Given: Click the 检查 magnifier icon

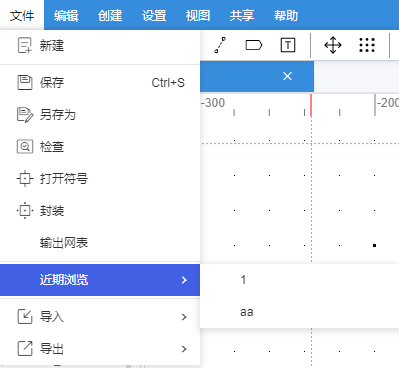Looking at the screenshot, I should 25,147.
